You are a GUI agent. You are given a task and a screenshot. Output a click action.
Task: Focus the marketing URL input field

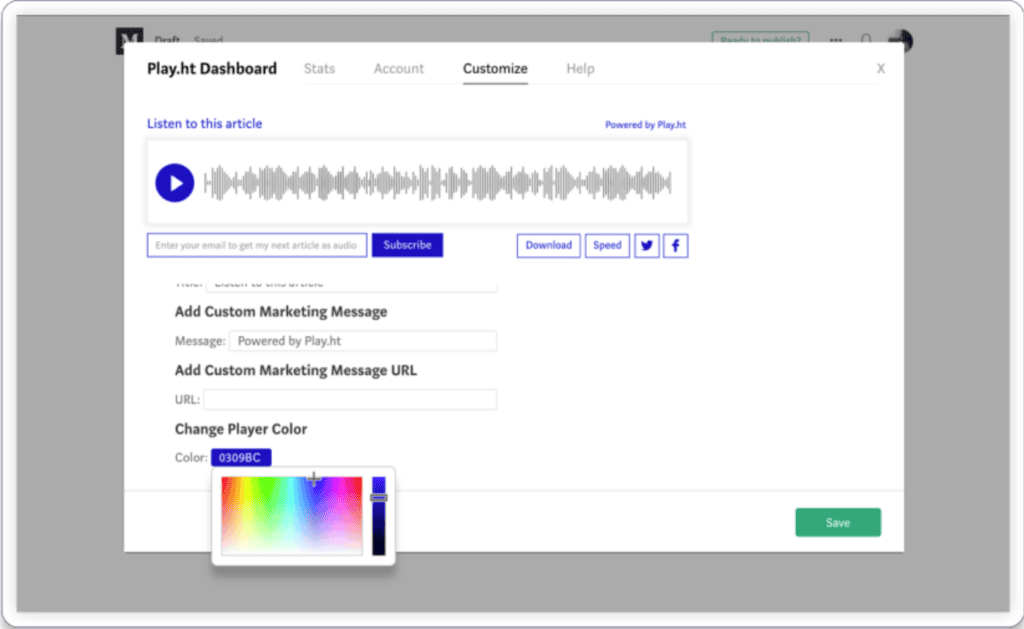tap(350, 400)
